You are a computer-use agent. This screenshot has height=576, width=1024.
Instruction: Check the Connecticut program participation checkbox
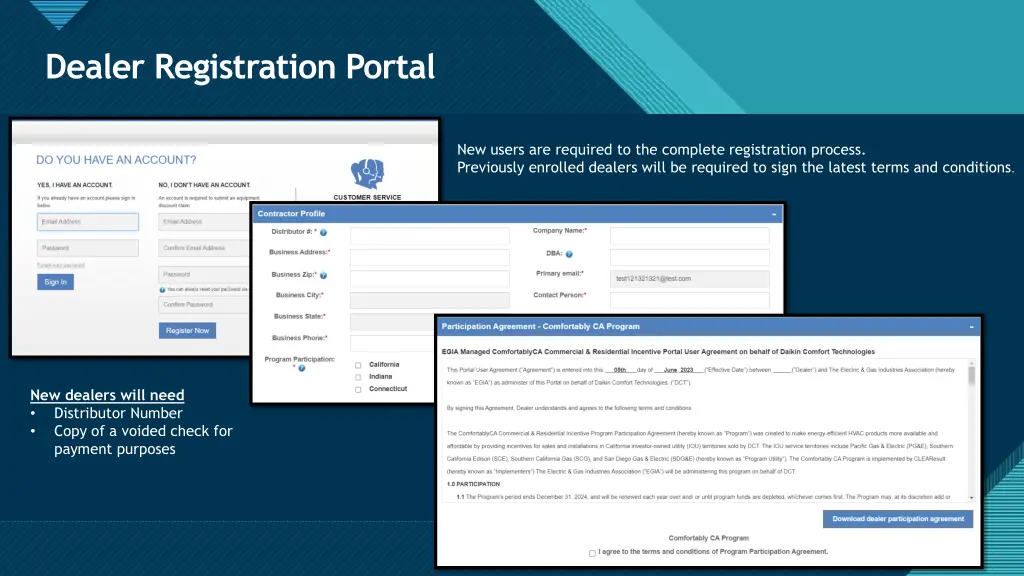(358, 390)
